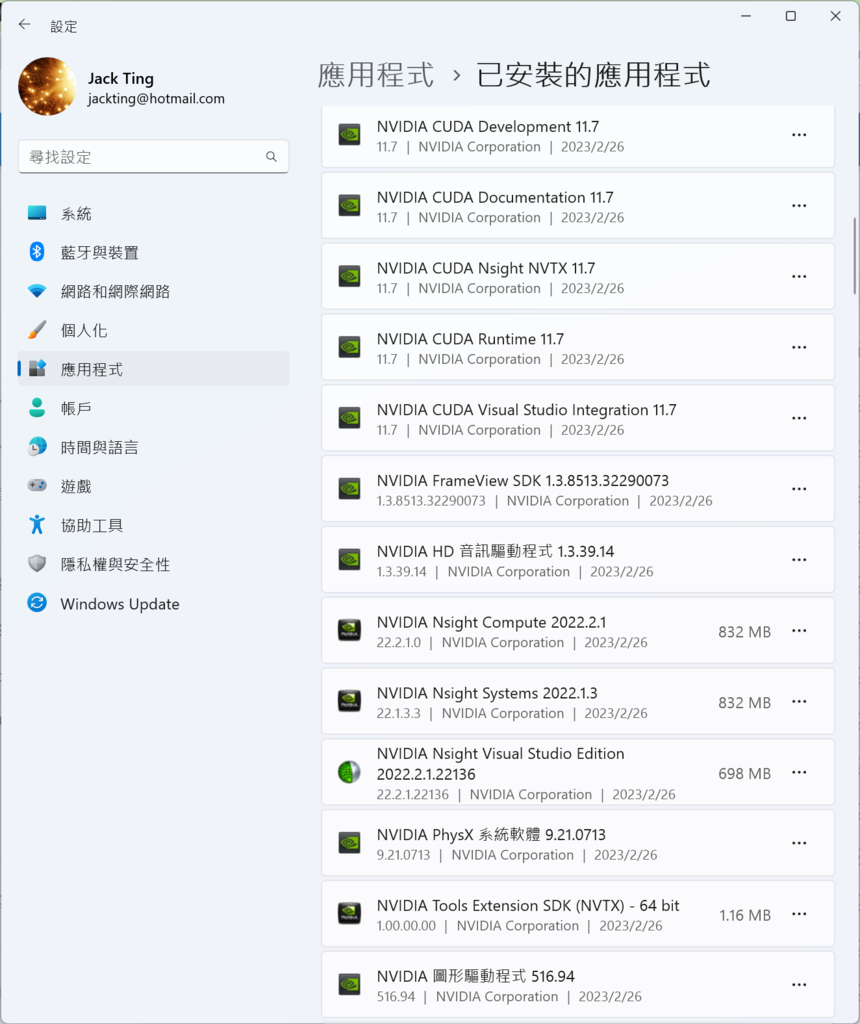
Task: Open 藍牙與裝置 settings category
Action: tap(153, 252)
